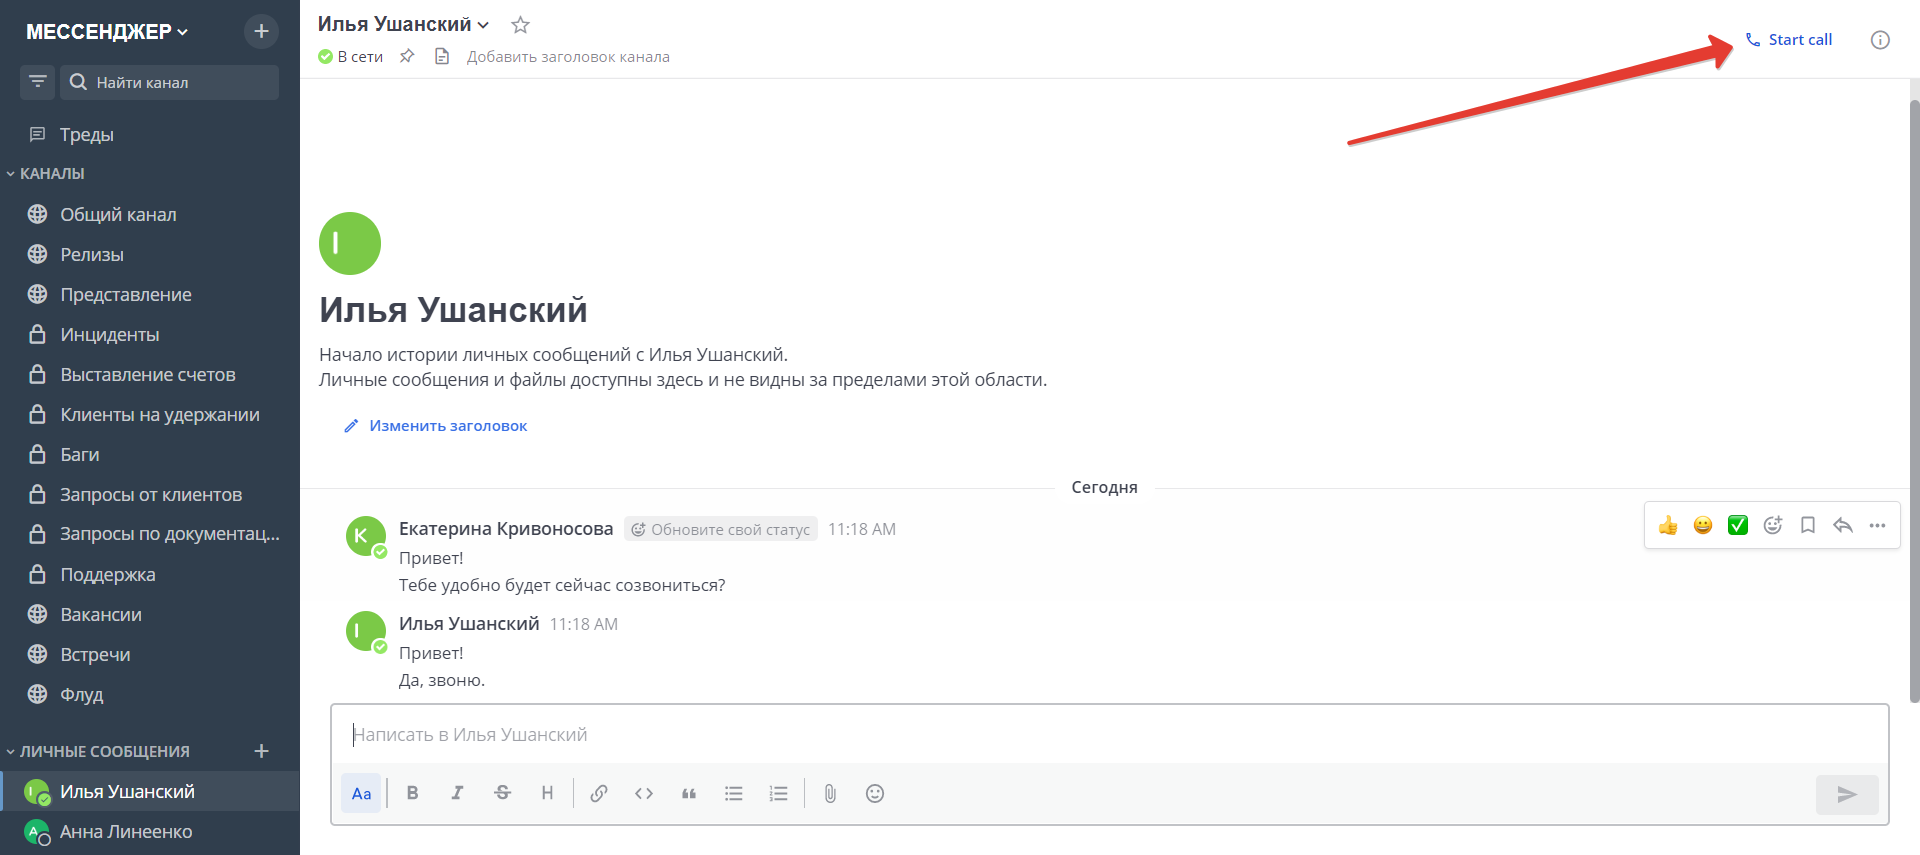Click plus button next to МЕССЕНДЖЕР
Image resolution: width=1920 pixels, height=855 pixels.
(x=261, y=31)
